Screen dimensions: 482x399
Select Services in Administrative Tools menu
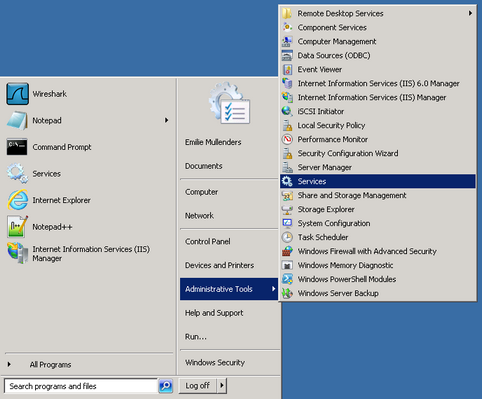click(x=378, y=181)
